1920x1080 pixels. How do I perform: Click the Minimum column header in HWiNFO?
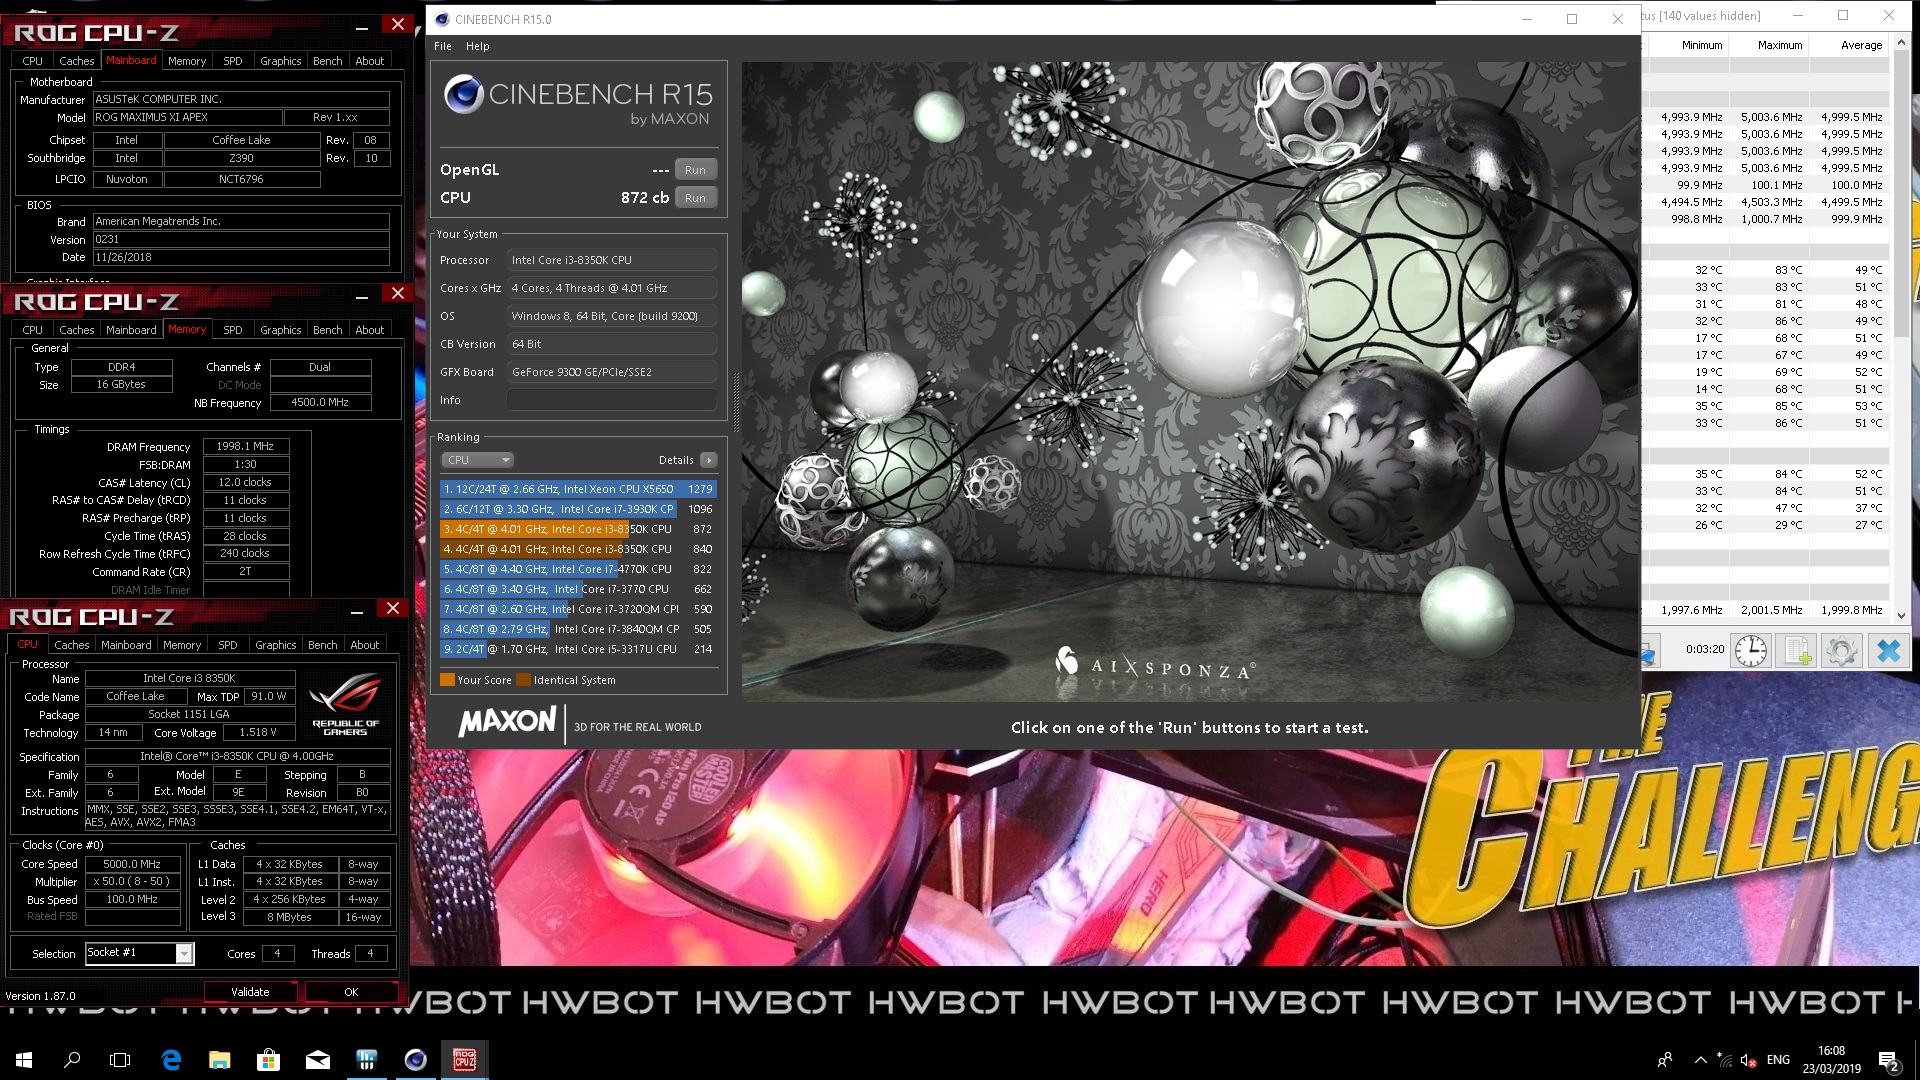click(x=1702, y=45)
